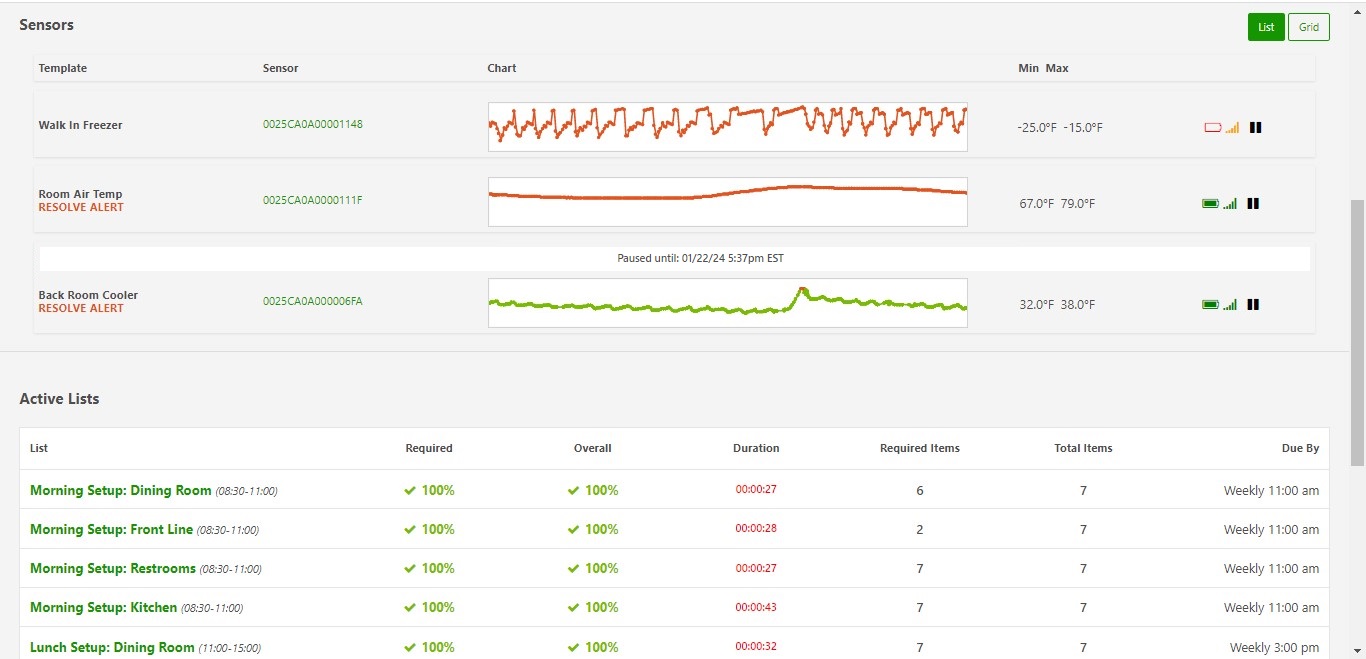Click the Room Air Temp signal bars icon
Screen dimensions: 1366x659
click(1230, 204)
